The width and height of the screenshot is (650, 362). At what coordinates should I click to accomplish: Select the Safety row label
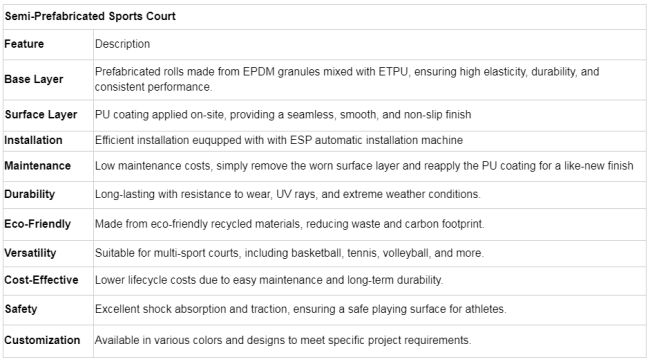tap(21, 309)
